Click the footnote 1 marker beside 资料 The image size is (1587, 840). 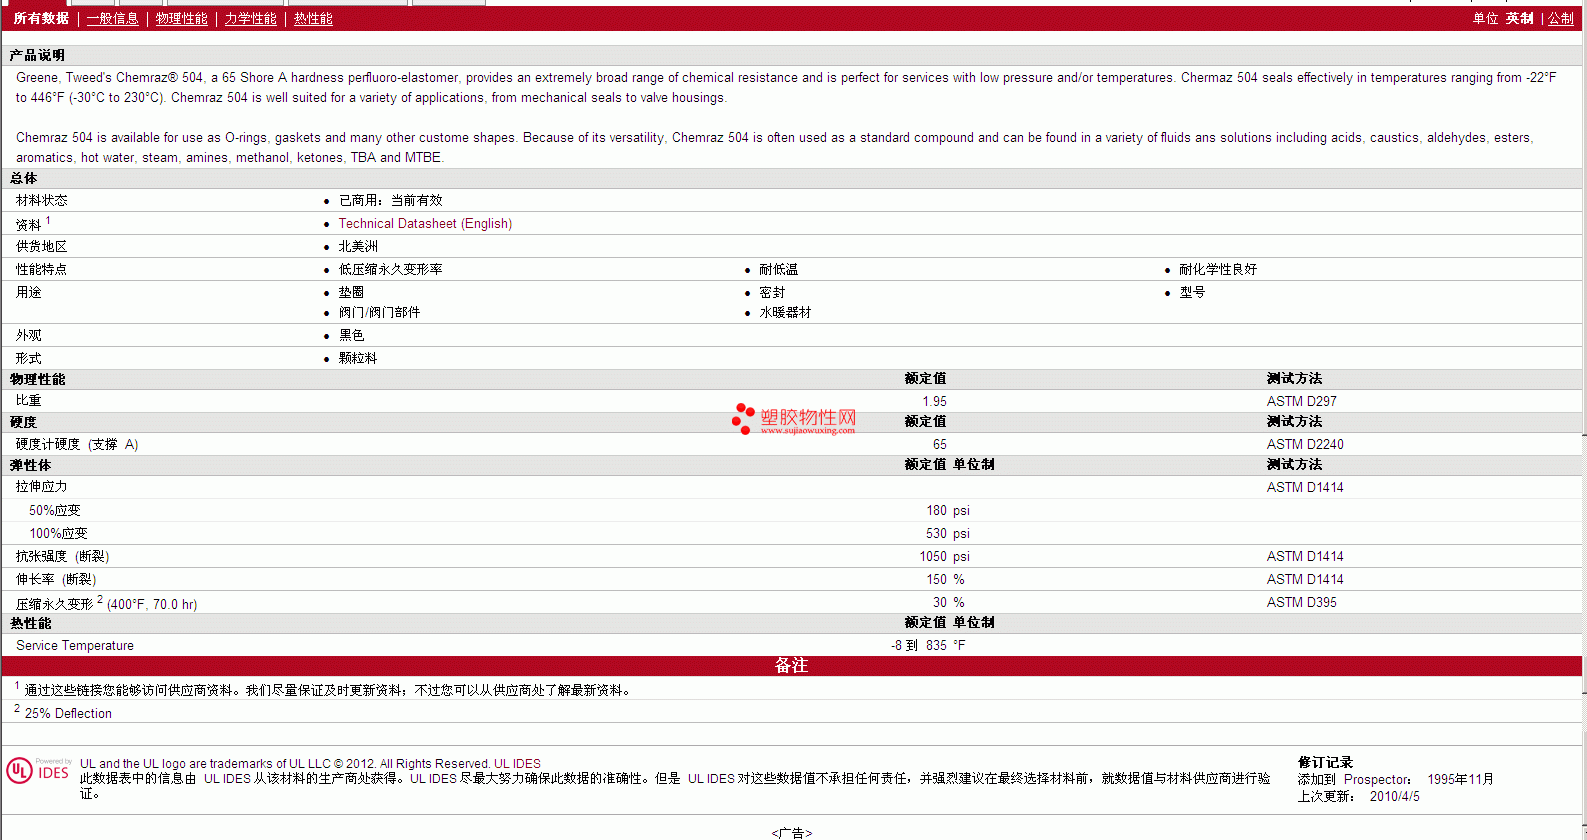coord(48,220)
